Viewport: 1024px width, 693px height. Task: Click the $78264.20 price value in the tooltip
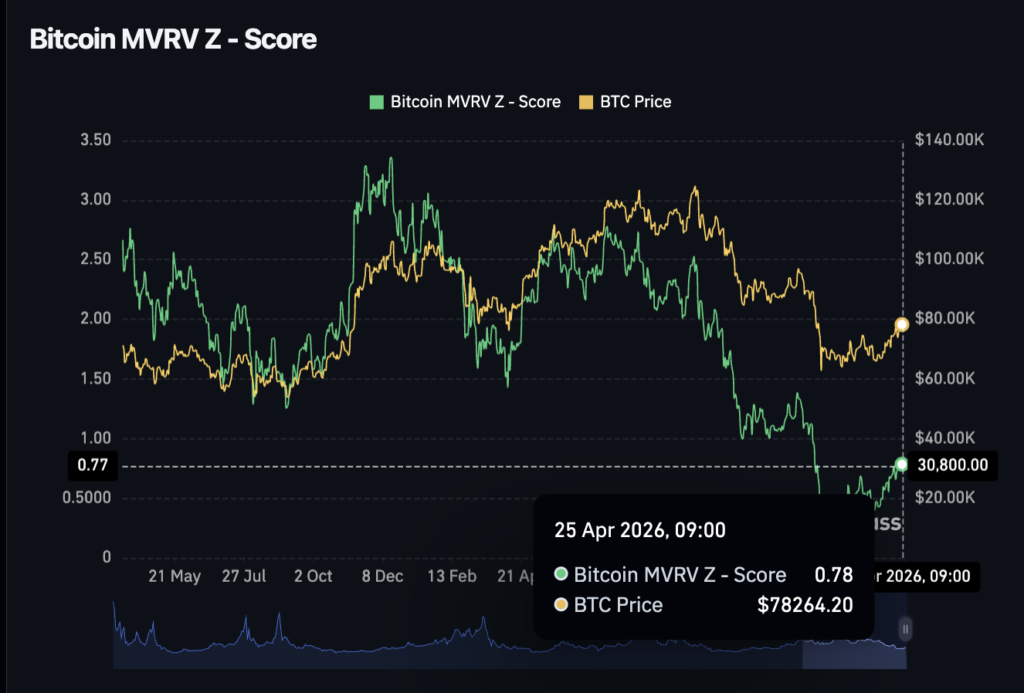tap(805, 605)
